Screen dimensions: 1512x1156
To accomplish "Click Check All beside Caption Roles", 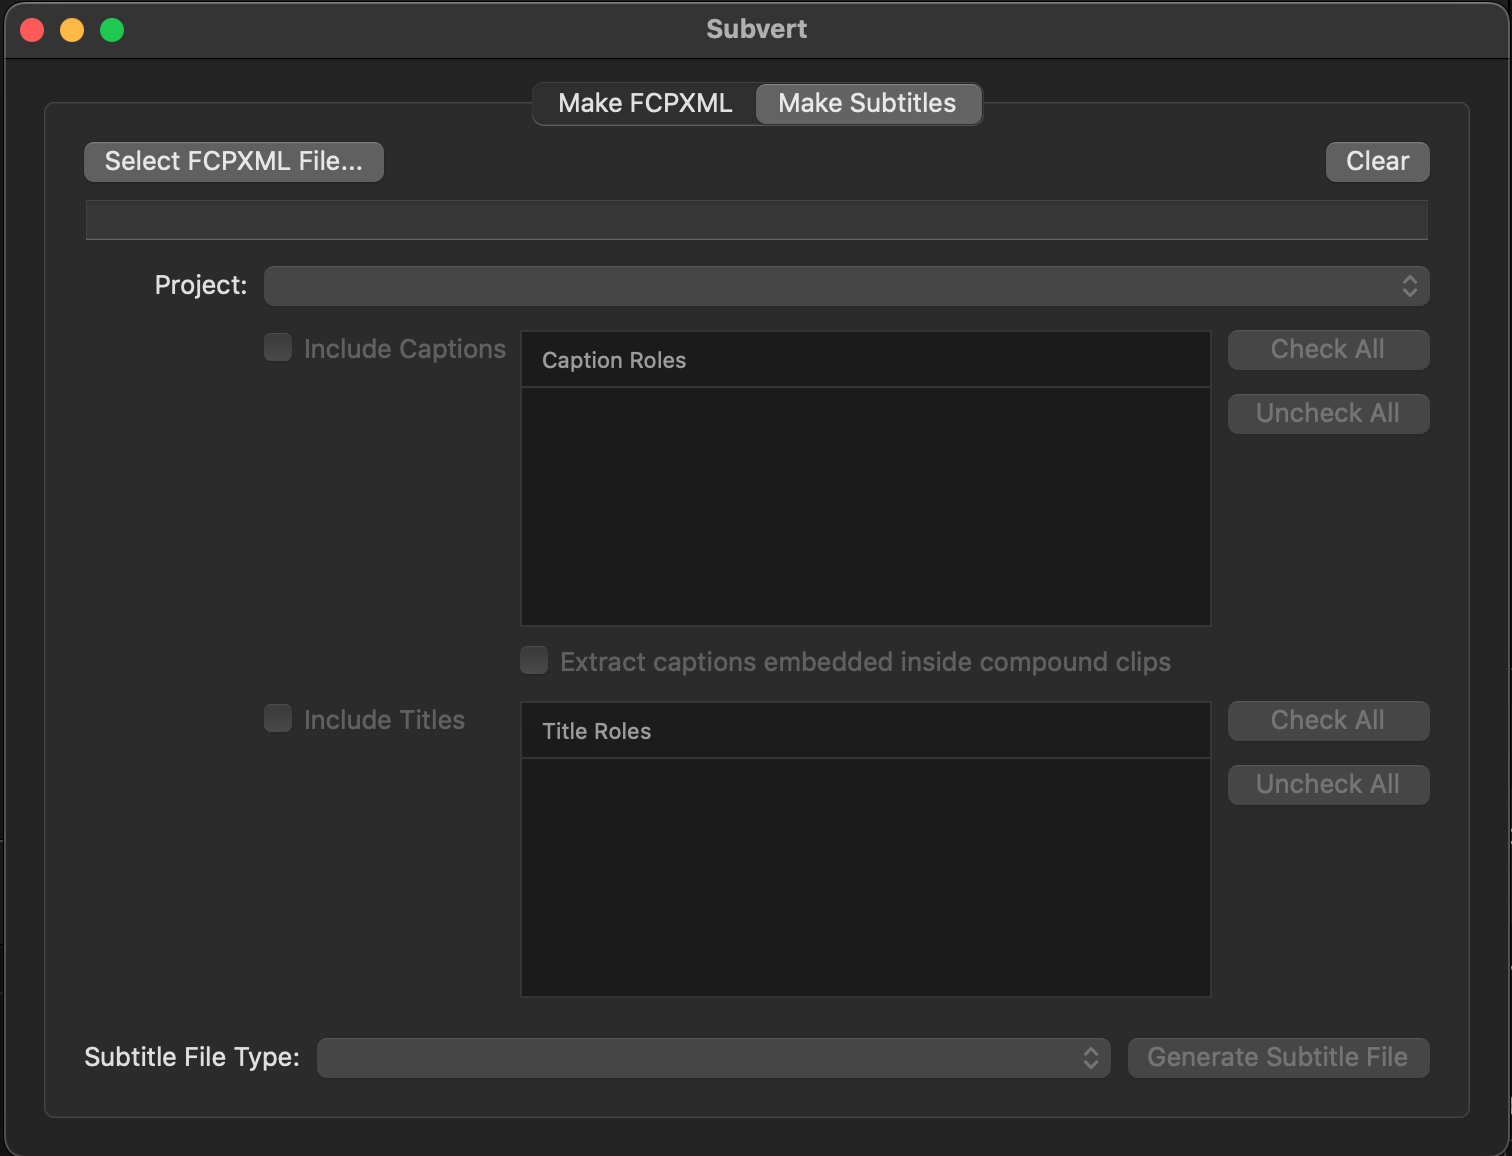I will point(1328,350).
